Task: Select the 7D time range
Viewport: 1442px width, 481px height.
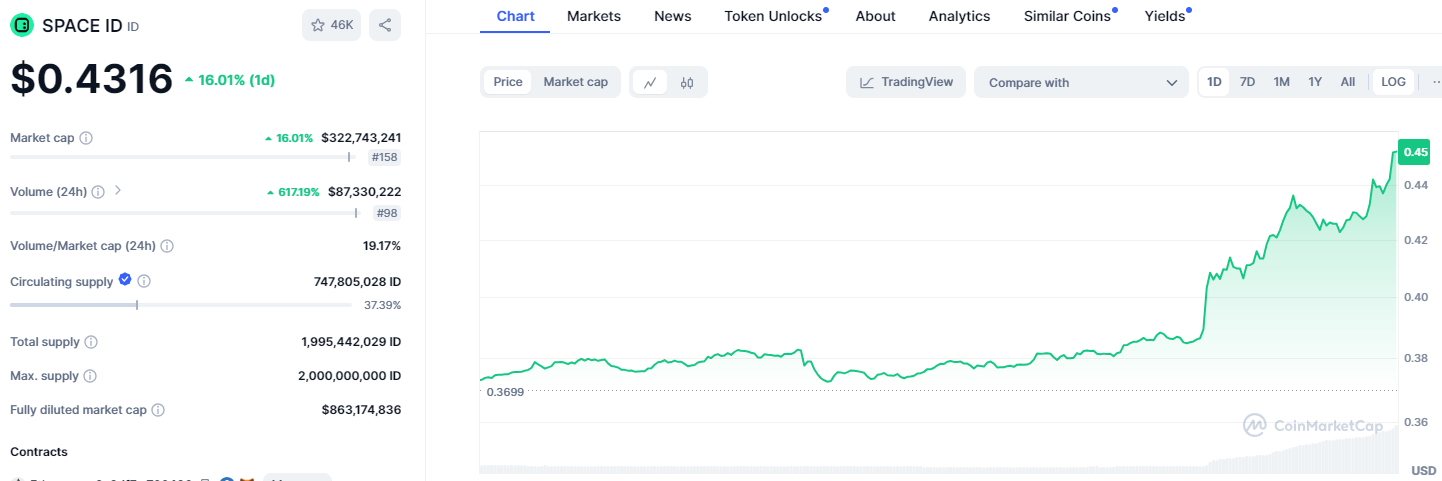Action: point(1248,82)
